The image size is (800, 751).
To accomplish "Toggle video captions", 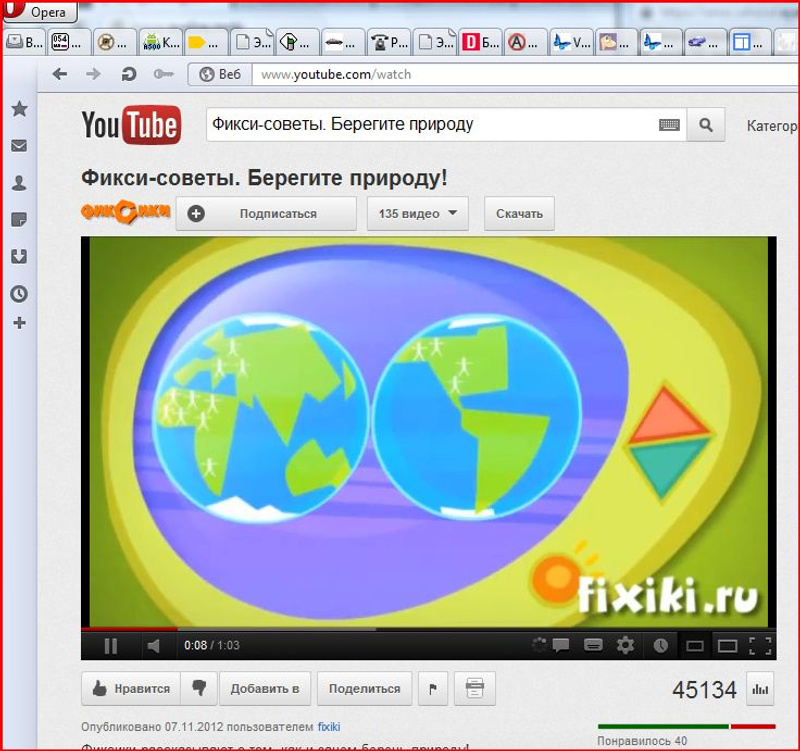I will (593, 645).
